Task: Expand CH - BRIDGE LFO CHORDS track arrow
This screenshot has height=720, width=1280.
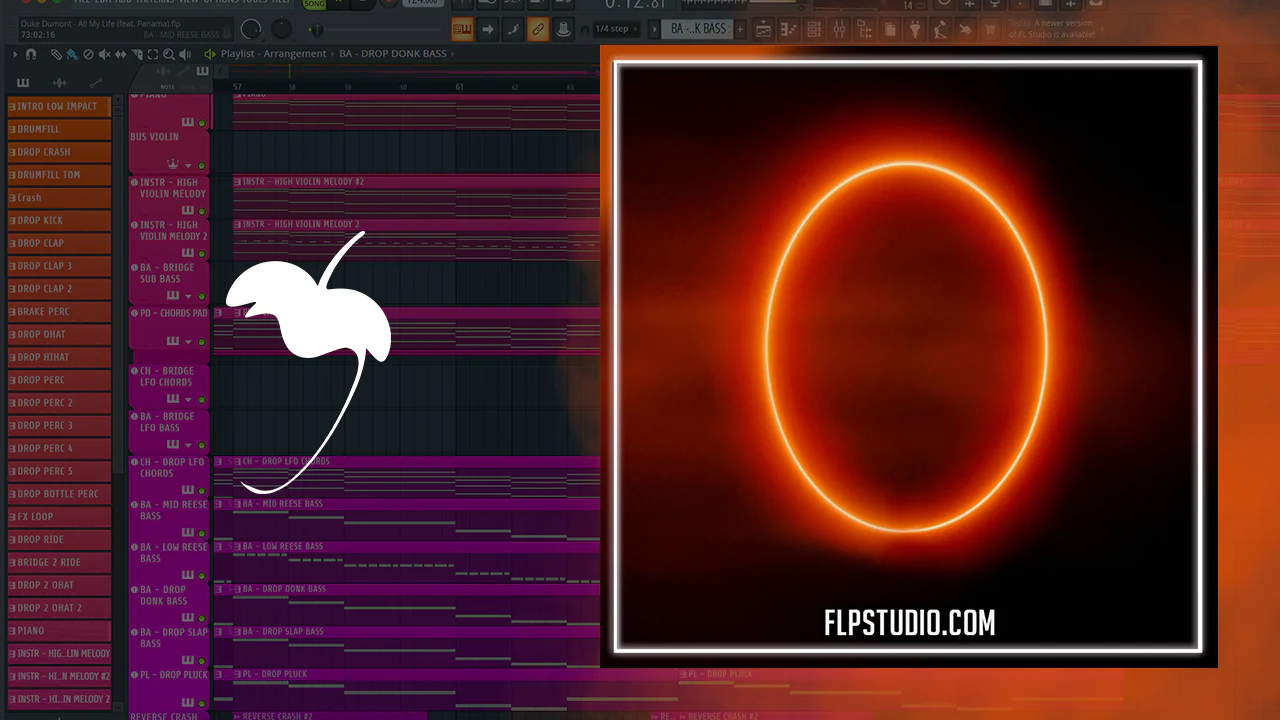Action: click(x=187, y=400)
